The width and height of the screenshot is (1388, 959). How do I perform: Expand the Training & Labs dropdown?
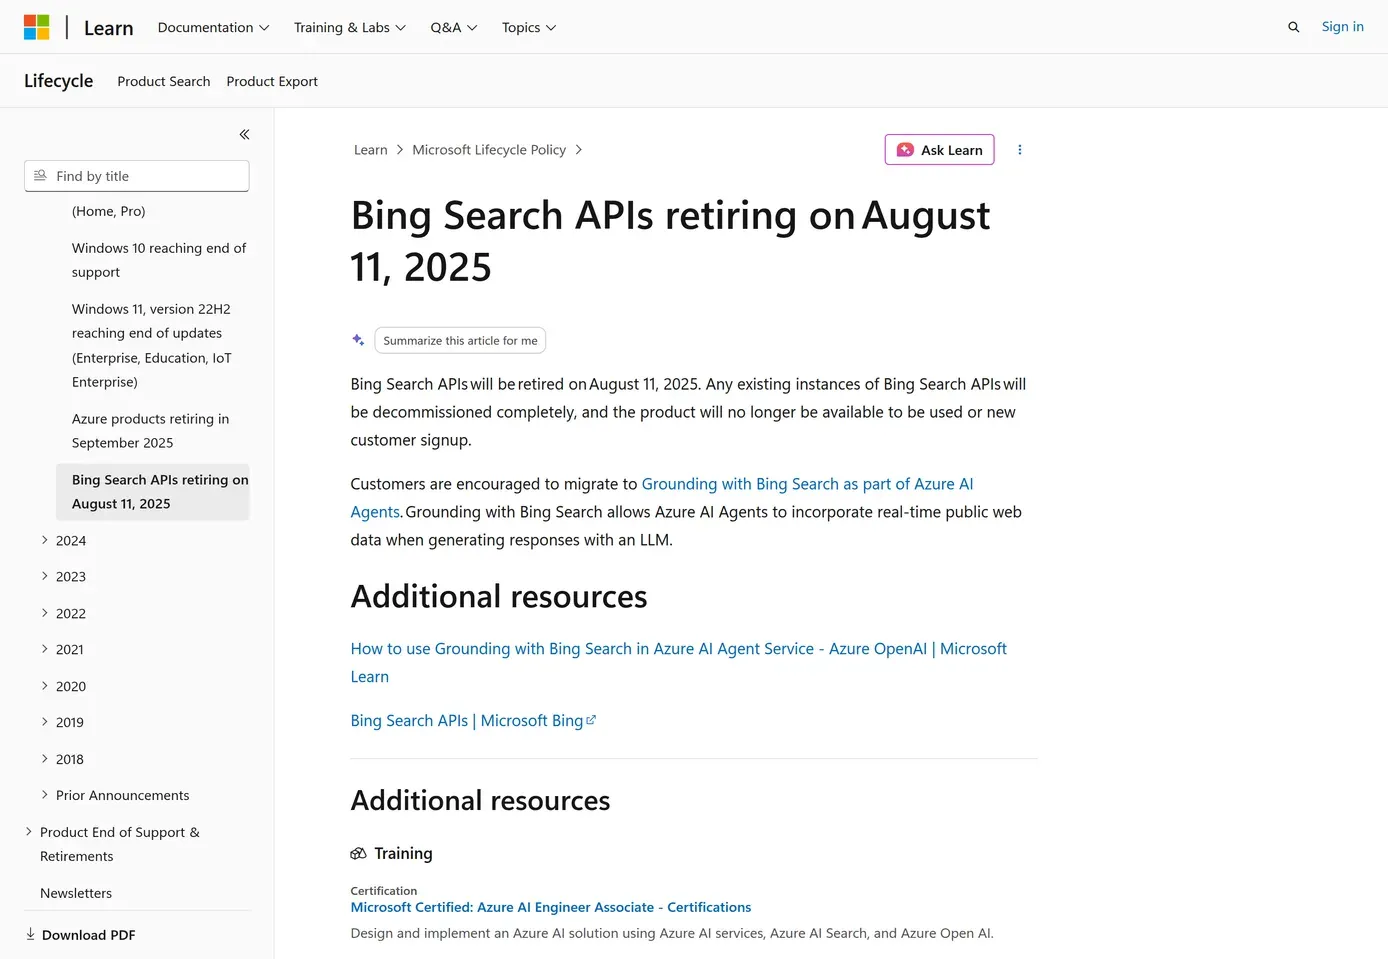coord(349,27)
